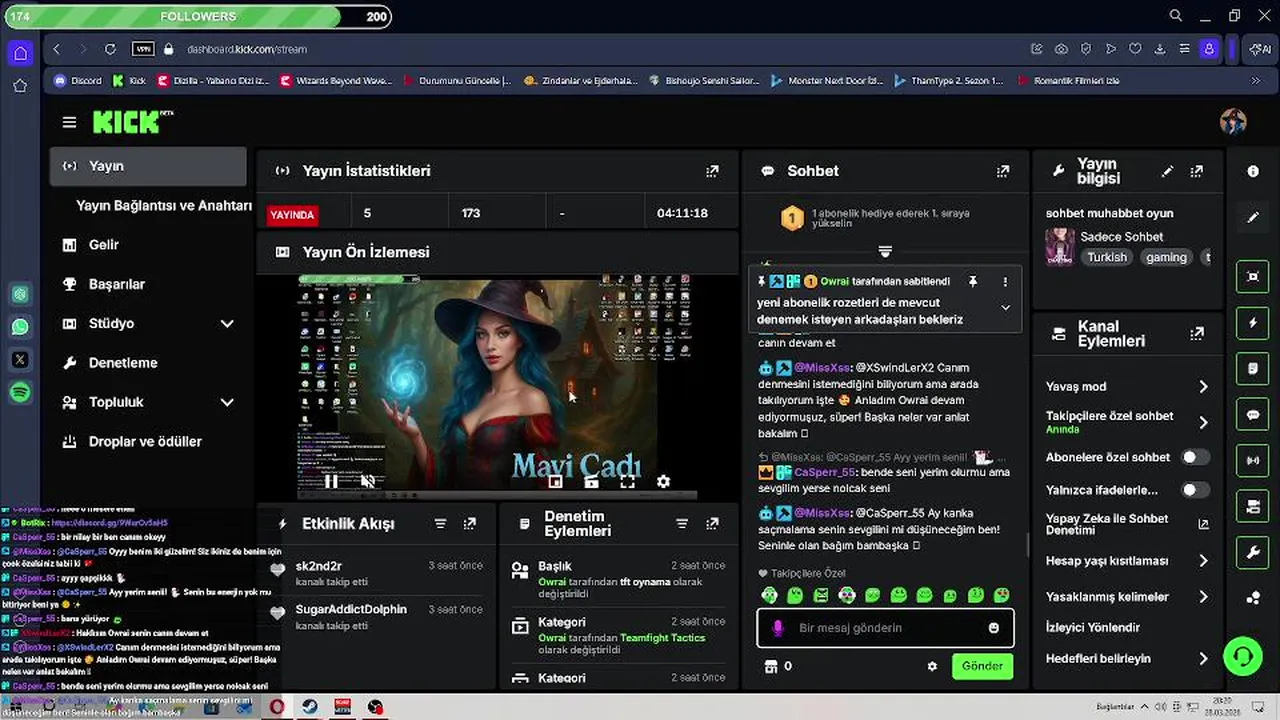Open the Kick hamburger menu

[x=69, y=122]
